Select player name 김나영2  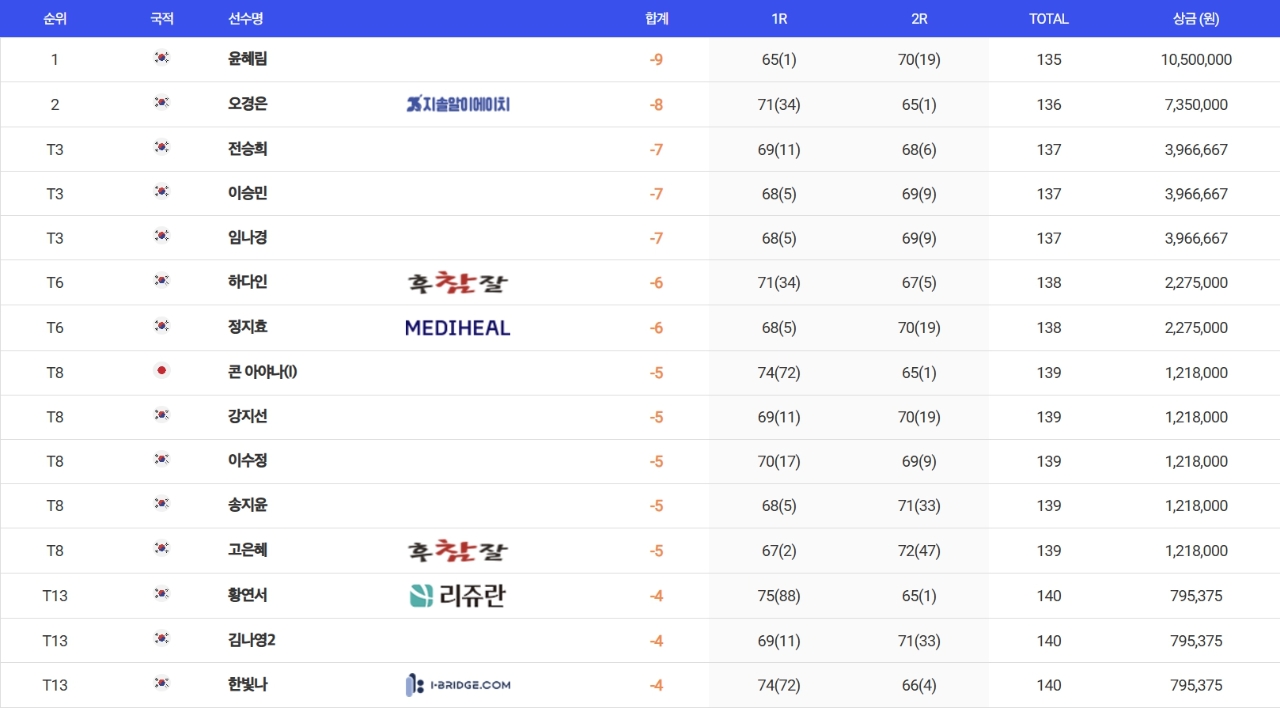pos(252,640)
